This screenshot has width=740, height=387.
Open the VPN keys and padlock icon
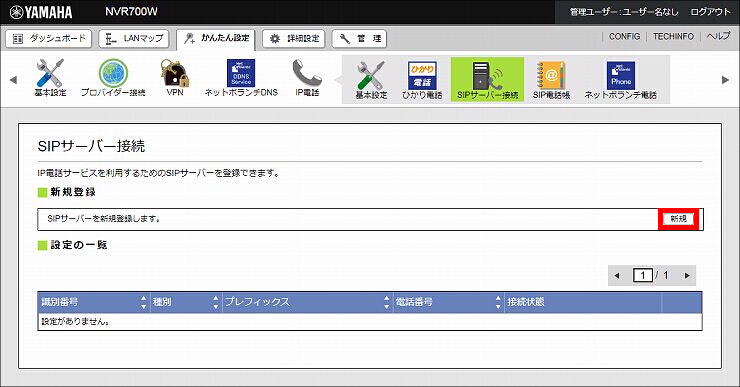pyautogui.click(x=175, y=78)
